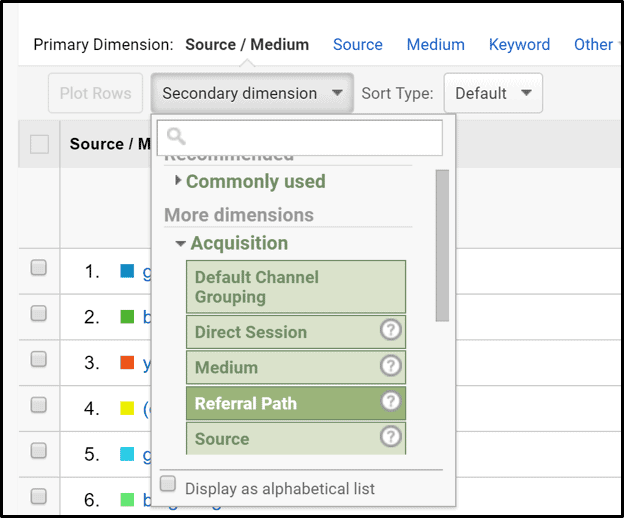Image resolution: width=624 pixels, height=518 pixels.
Task: Check the checkbox for row 3
Action: (39, 359)
